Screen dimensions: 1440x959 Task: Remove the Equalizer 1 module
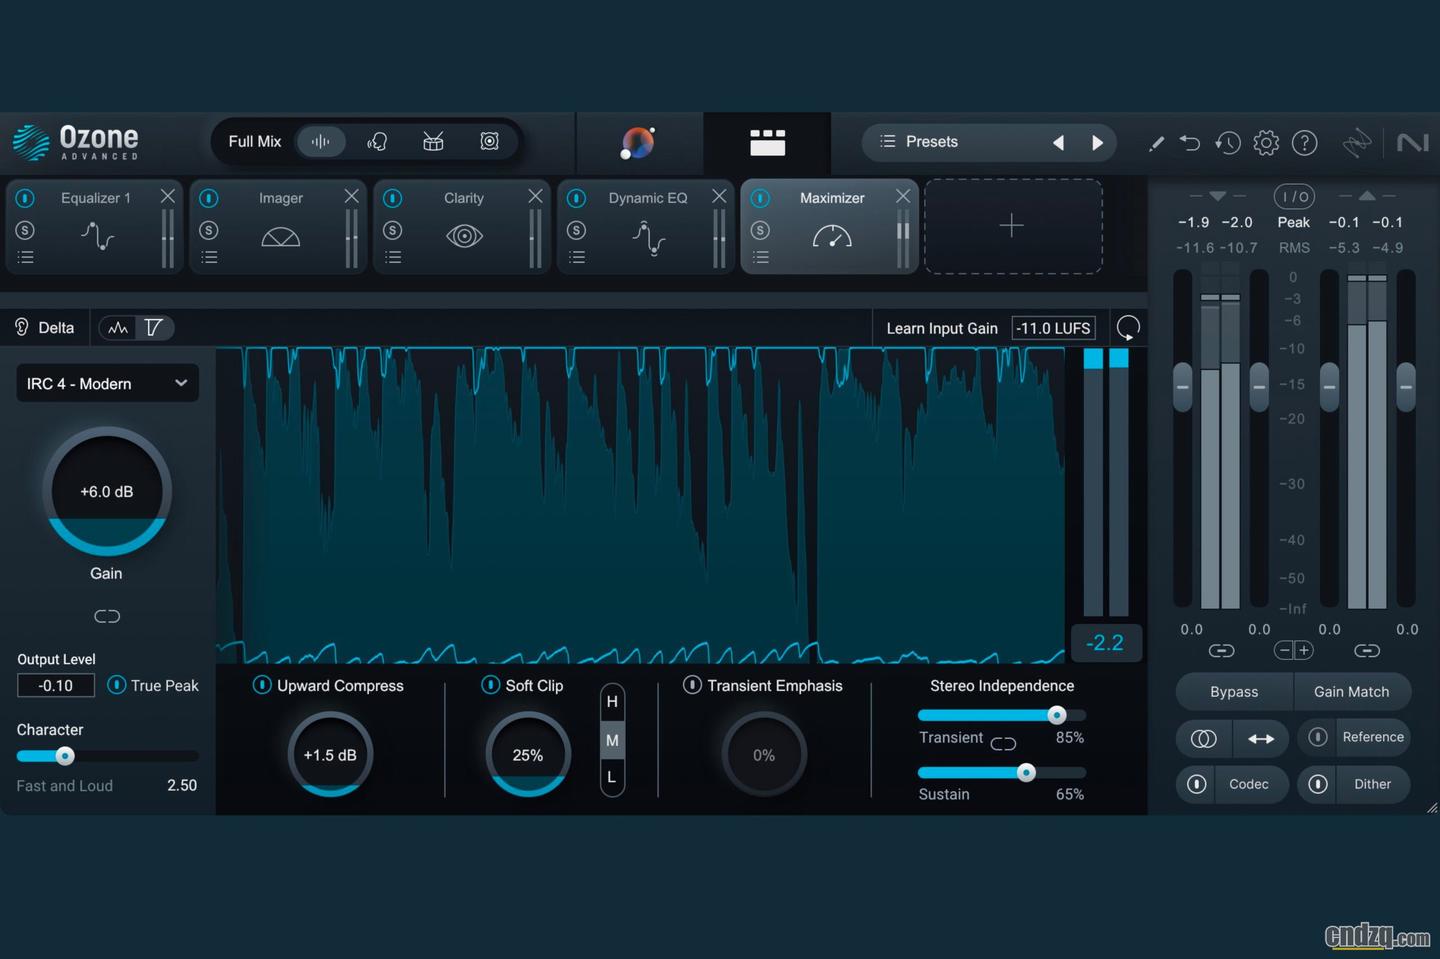[167, 196]
